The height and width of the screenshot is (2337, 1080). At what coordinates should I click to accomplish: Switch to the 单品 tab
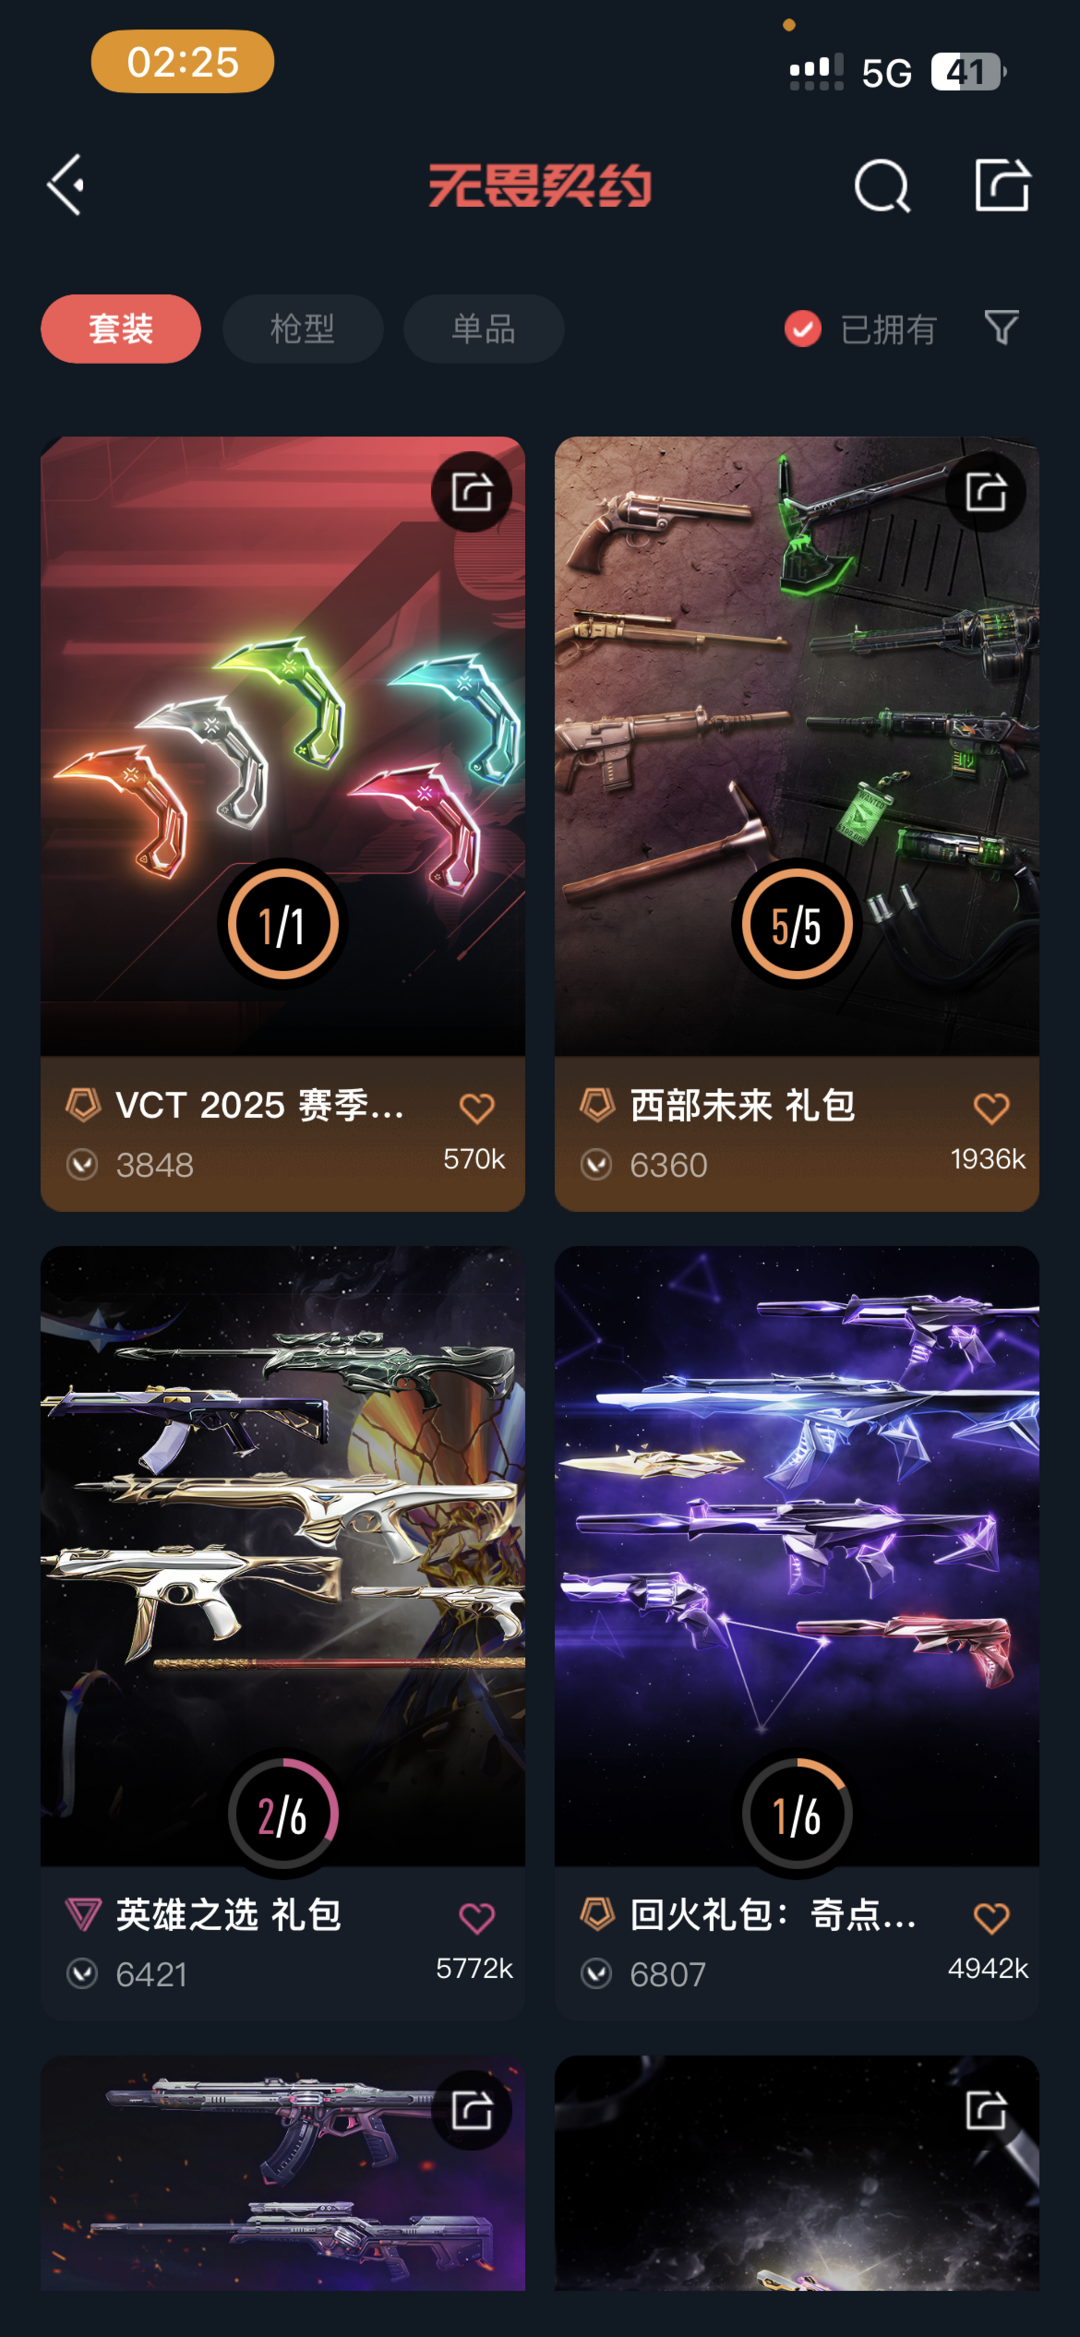pyautogui.click(x=484, y=328)
